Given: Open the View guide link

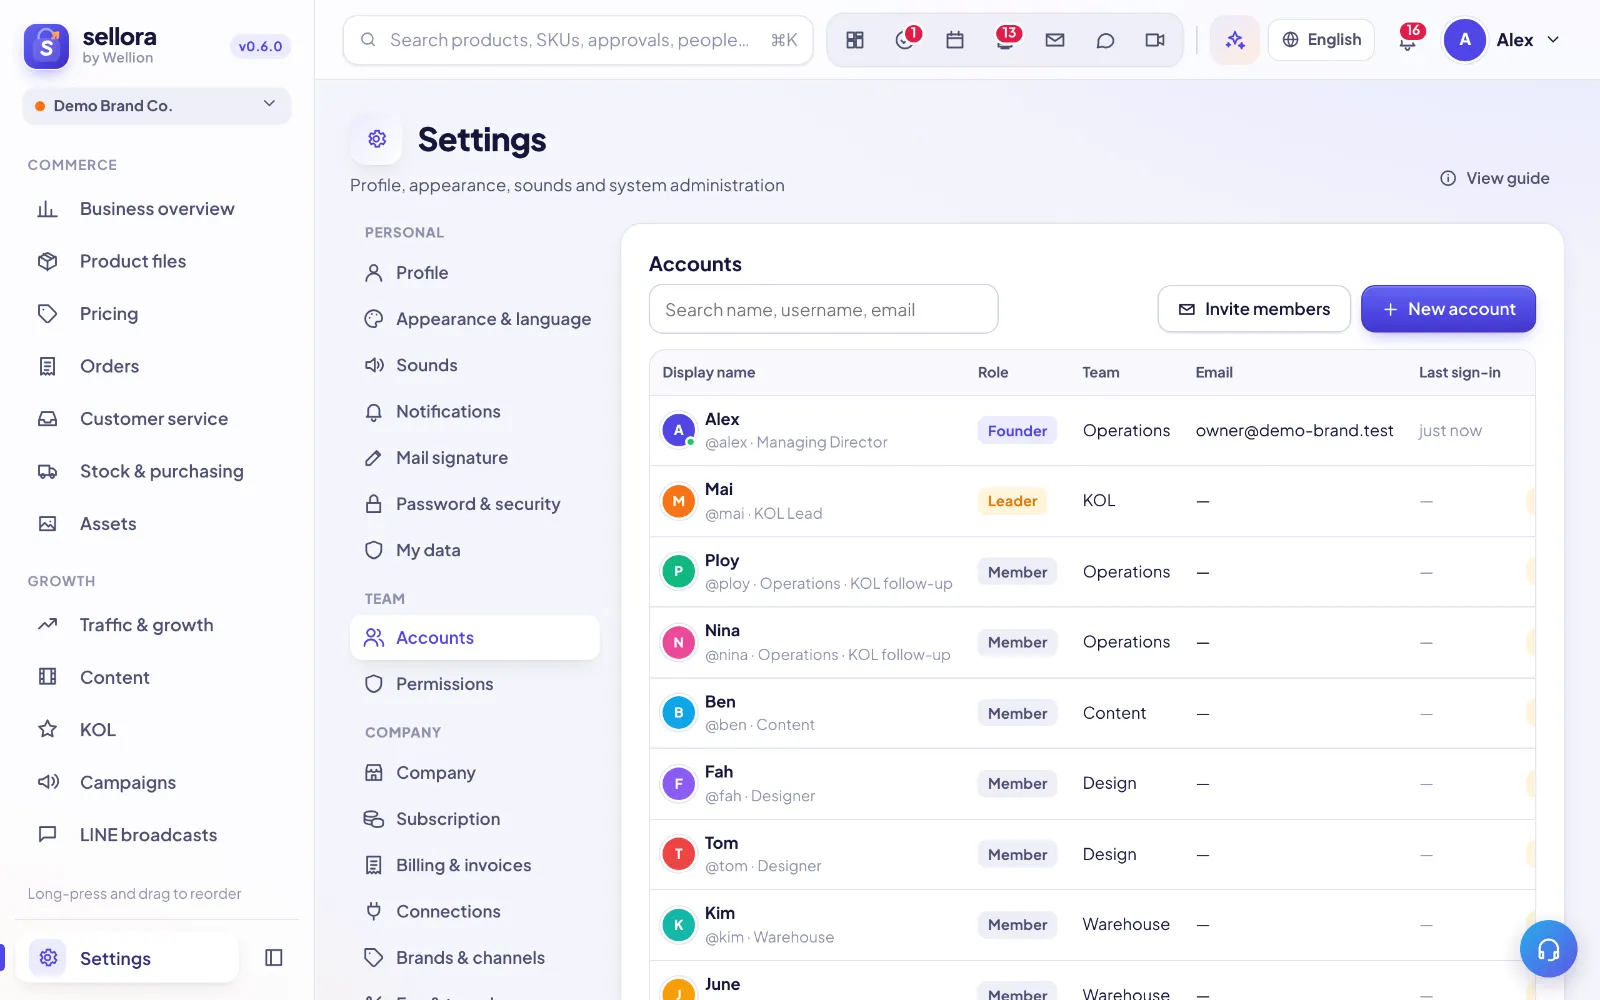Looking at the screenshot, I should (1495, 178).
